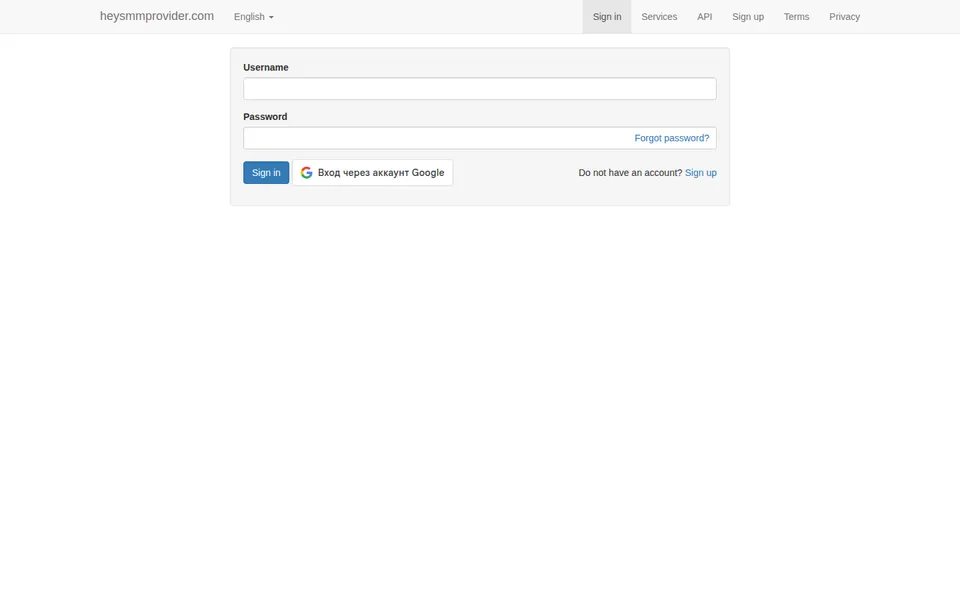Click the Вход через аккаунт Google button
The height and width of the screenshot is (600, 960).
pyautogui.click(x=372, y=173)
